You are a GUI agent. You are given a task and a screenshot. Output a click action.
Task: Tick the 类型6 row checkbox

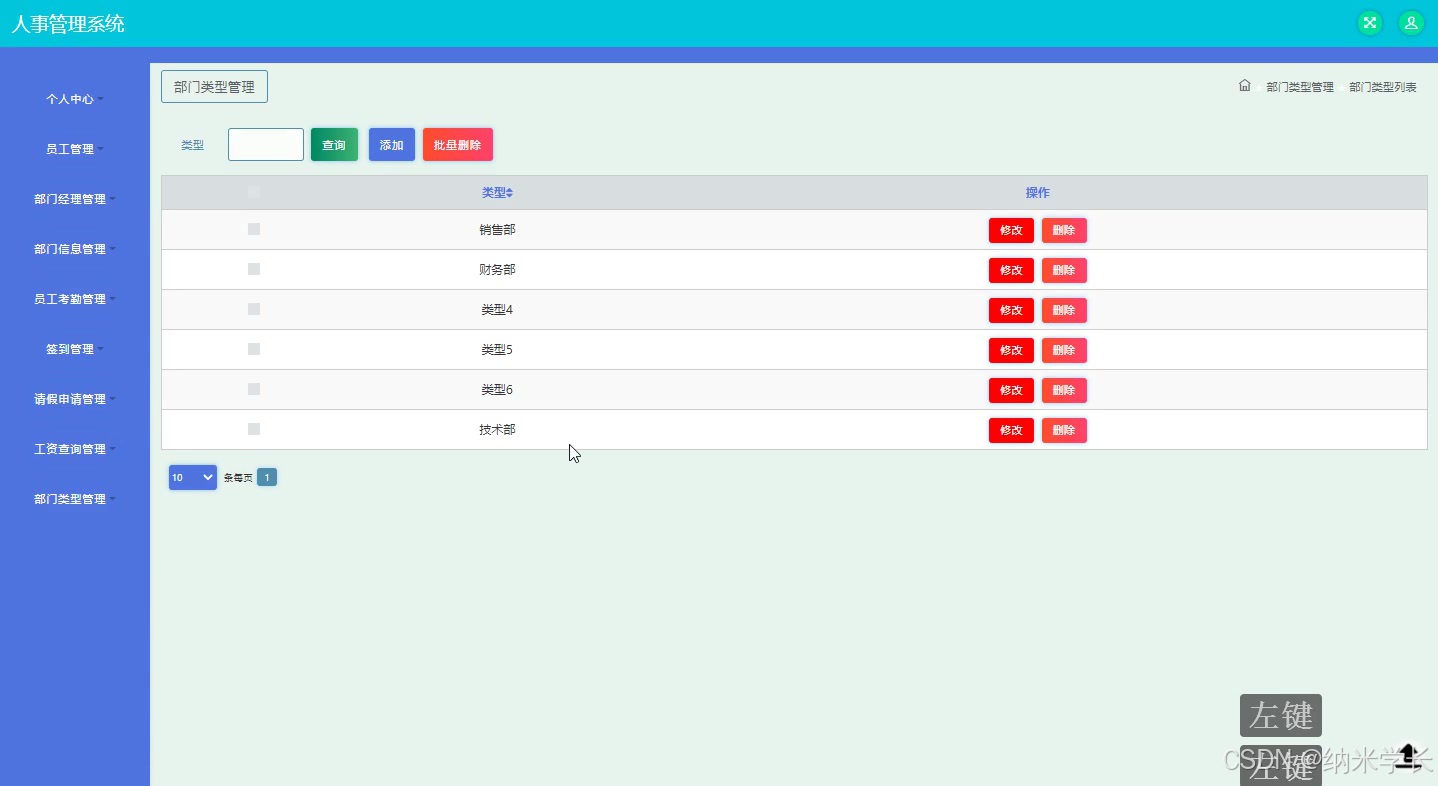pos(254,389)
